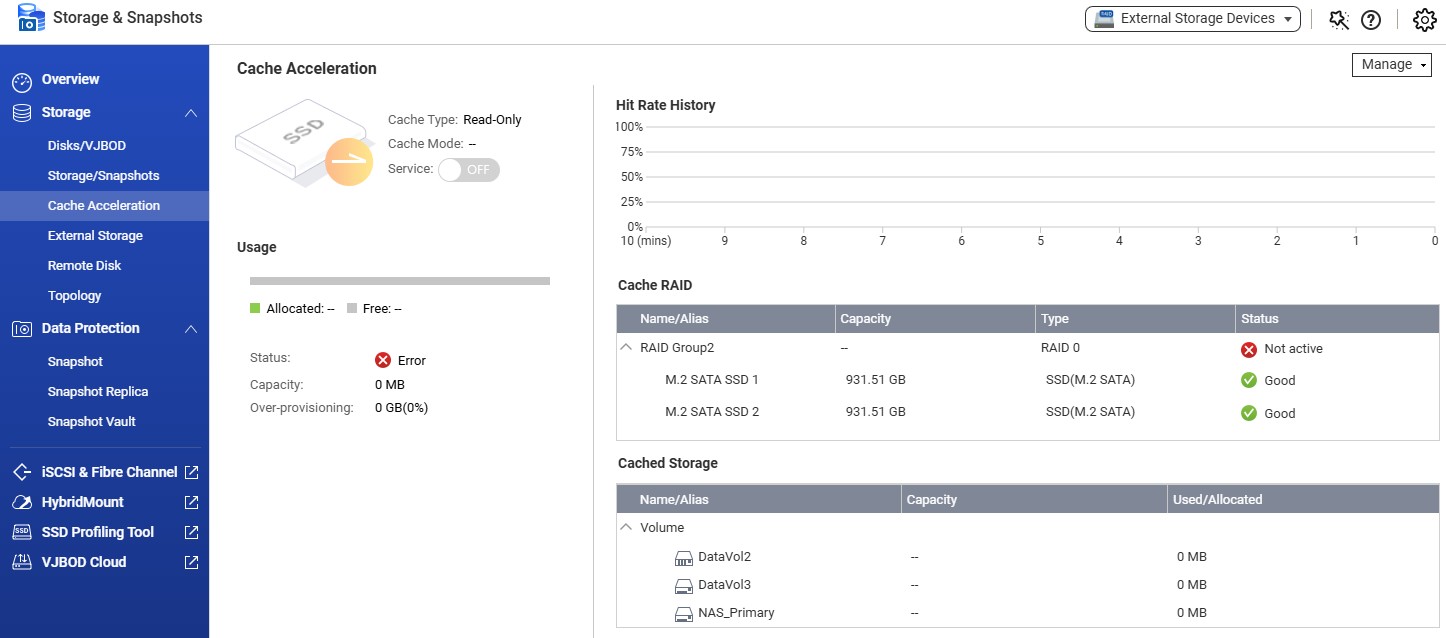Click the Storage database icon in sidebar
Screen dimensions: 1446x638
click(x=22, y=113)
